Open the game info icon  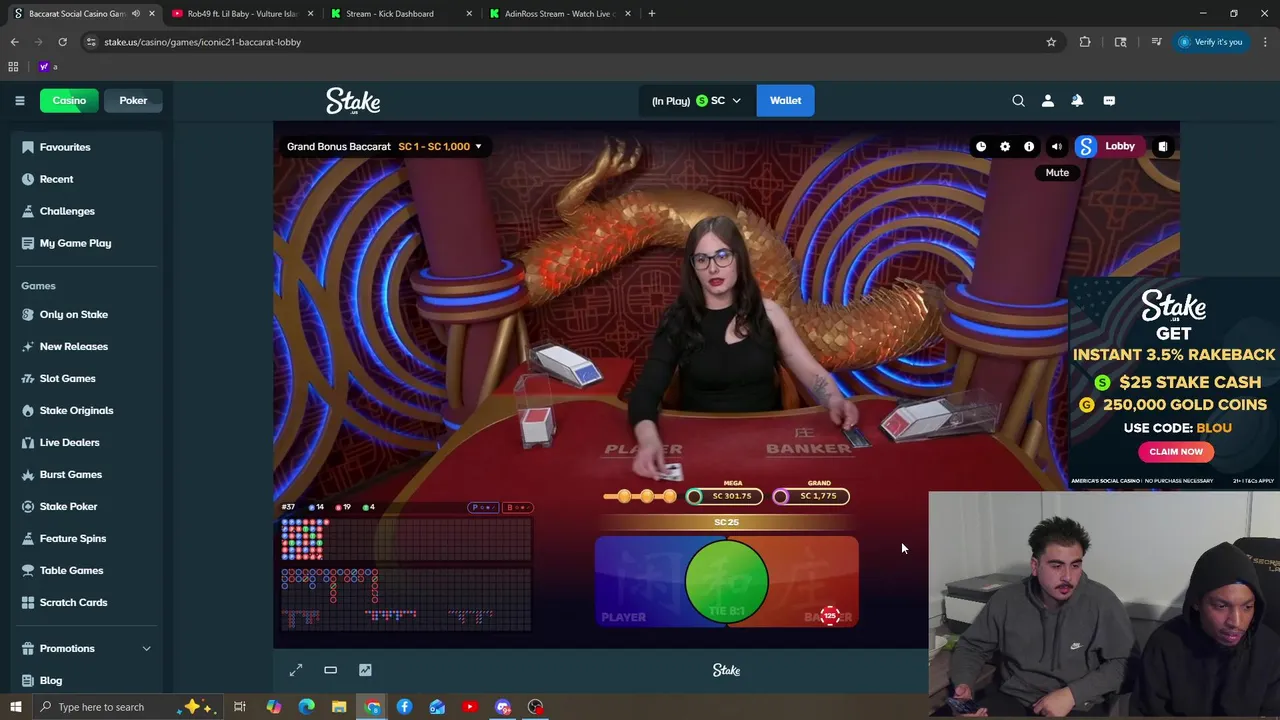pos(1029,146)
